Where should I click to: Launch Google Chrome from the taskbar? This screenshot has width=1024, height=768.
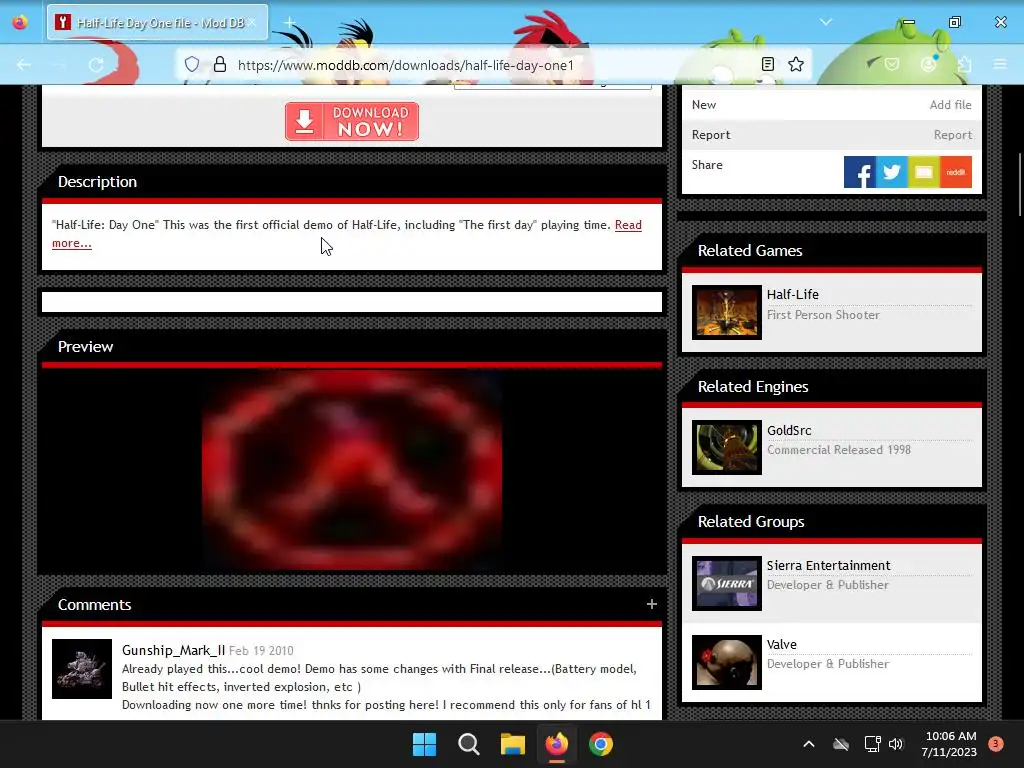(x=601, y=744)
